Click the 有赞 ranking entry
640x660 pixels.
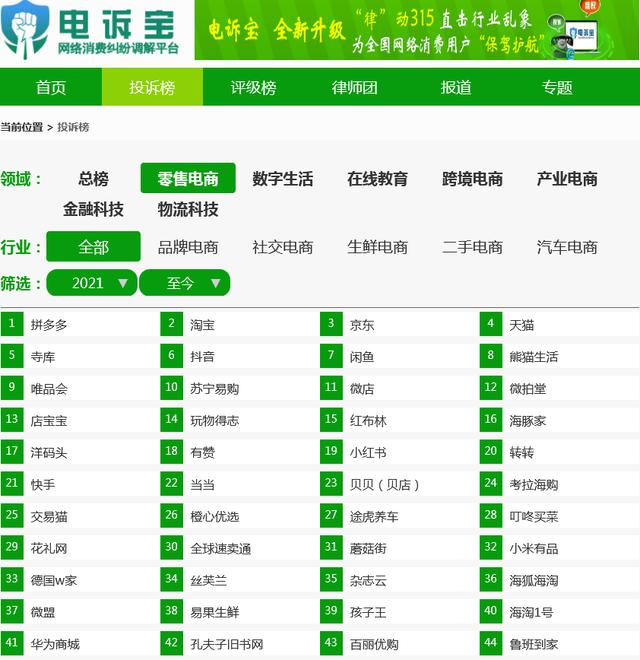202,452
